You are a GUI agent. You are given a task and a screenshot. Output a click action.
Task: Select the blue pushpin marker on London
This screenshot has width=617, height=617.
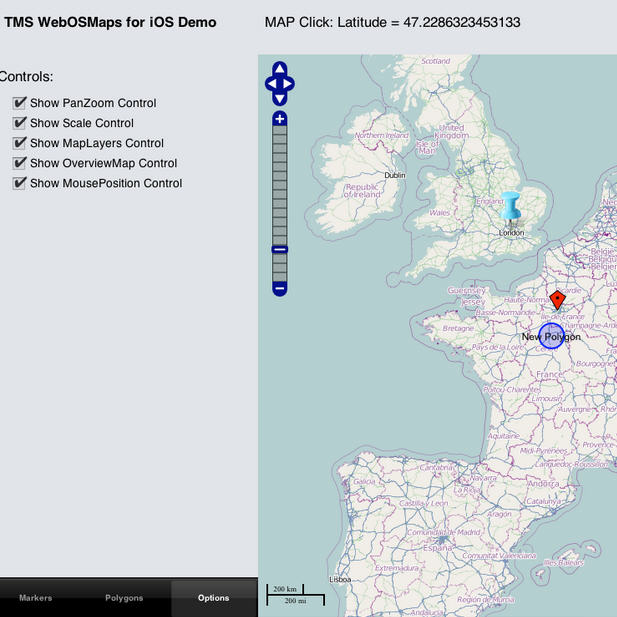tap(511, 207)
